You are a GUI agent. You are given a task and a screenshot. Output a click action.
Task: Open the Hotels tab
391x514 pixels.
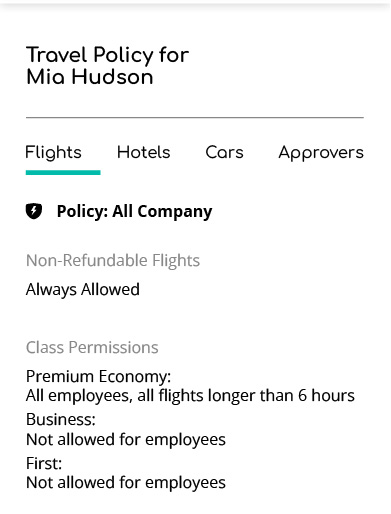coord(144,152)
